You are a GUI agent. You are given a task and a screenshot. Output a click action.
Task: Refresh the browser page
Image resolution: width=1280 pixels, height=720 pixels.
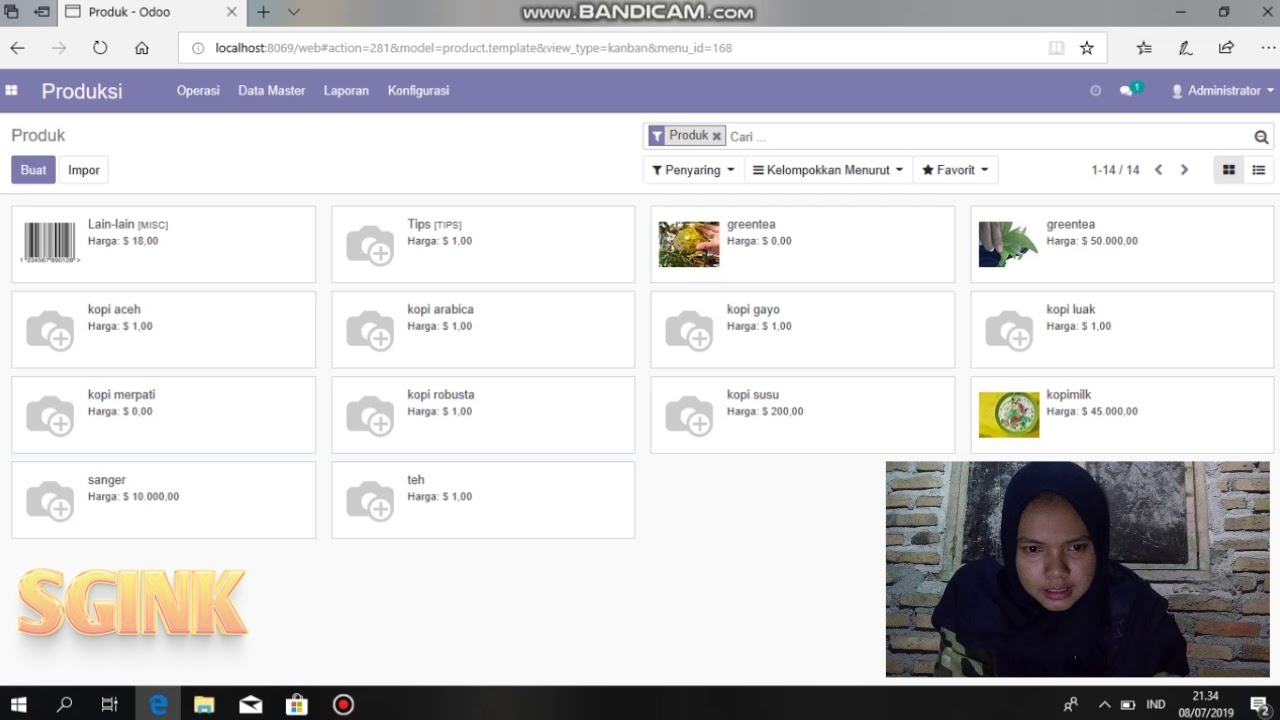100,48
